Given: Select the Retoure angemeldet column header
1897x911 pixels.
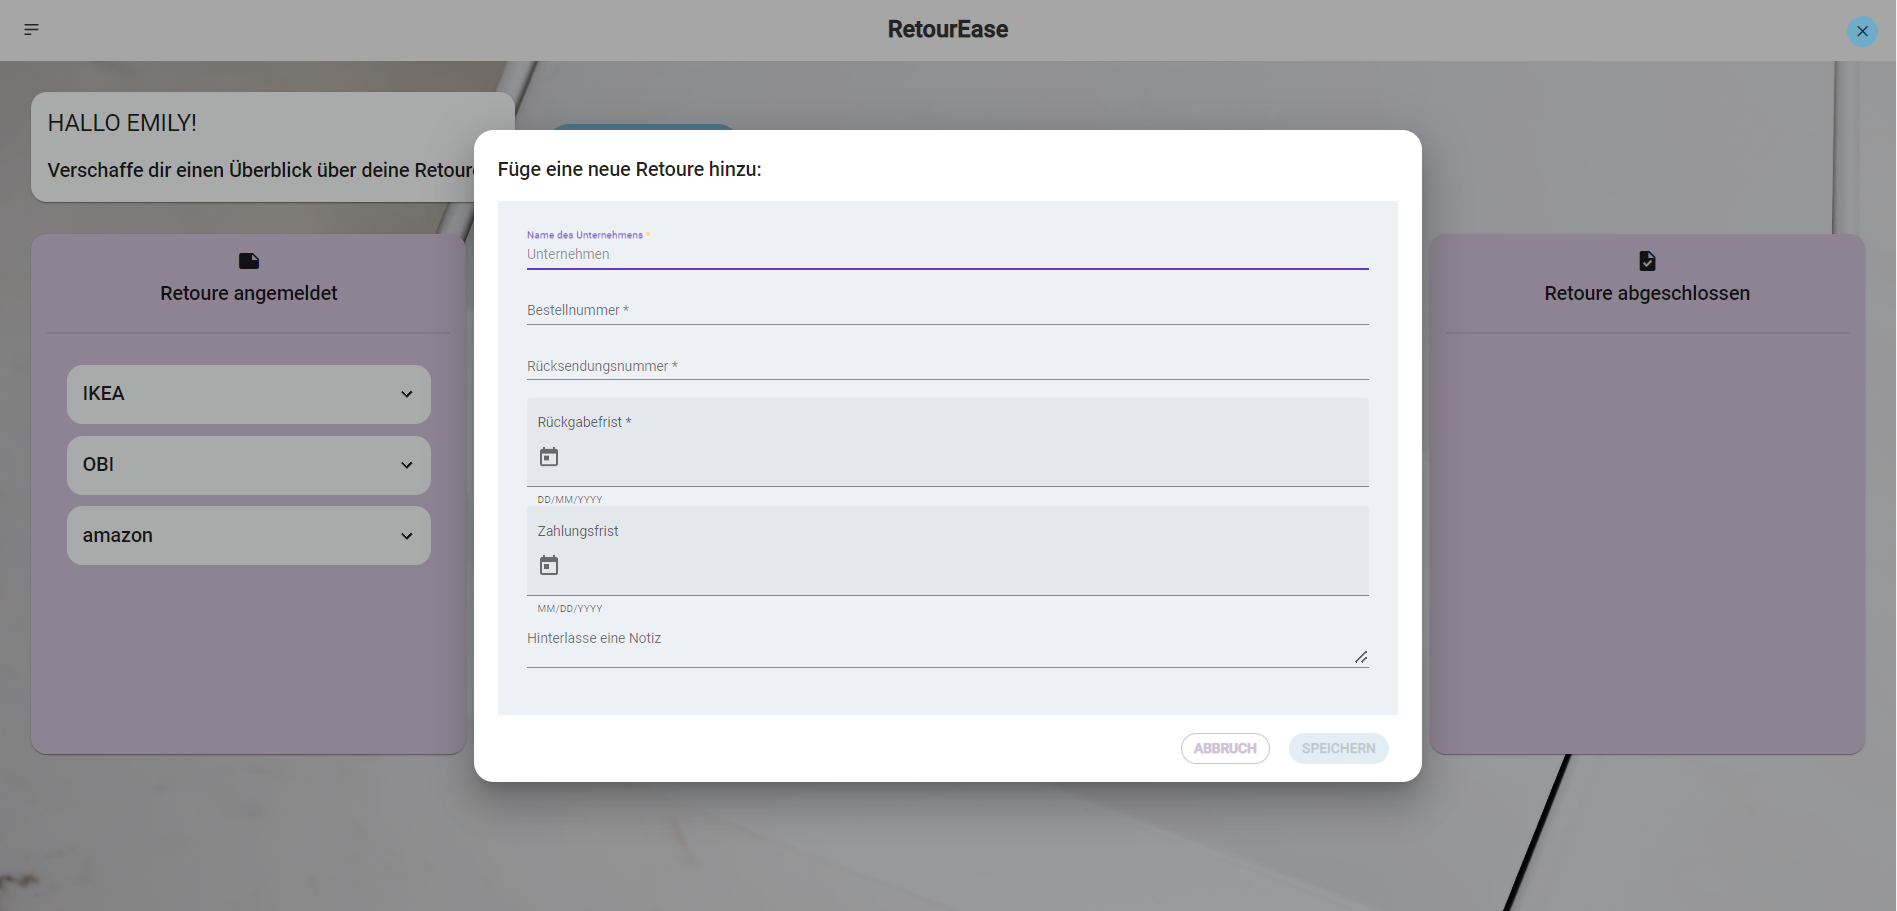Looking at the screenshot, I should click(x=248, y=293).
